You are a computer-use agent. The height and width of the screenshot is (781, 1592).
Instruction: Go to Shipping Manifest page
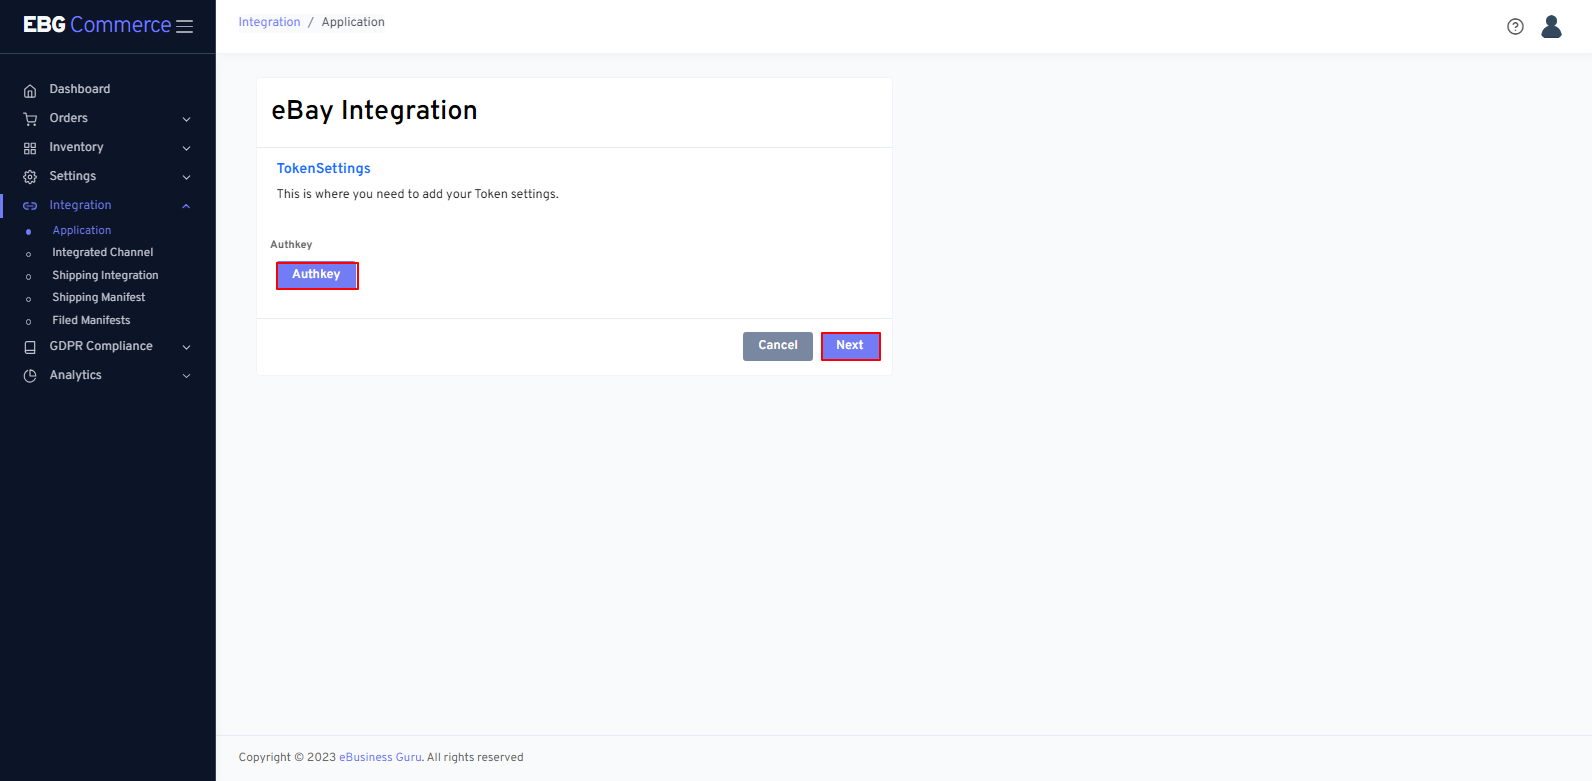point(98,298)
